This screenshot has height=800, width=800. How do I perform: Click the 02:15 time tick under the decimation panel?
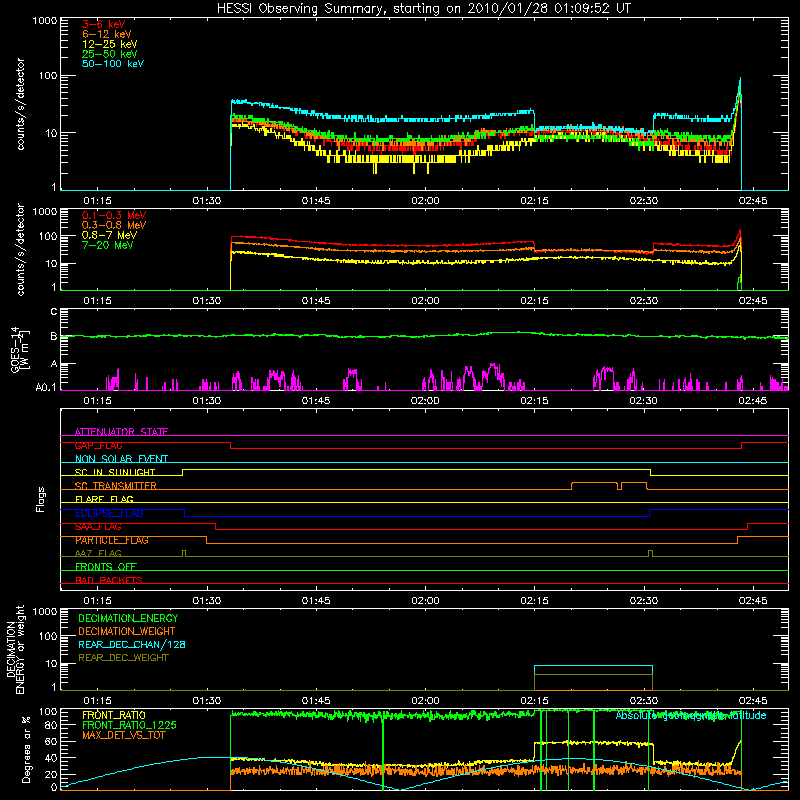click(x=534, y=701)
